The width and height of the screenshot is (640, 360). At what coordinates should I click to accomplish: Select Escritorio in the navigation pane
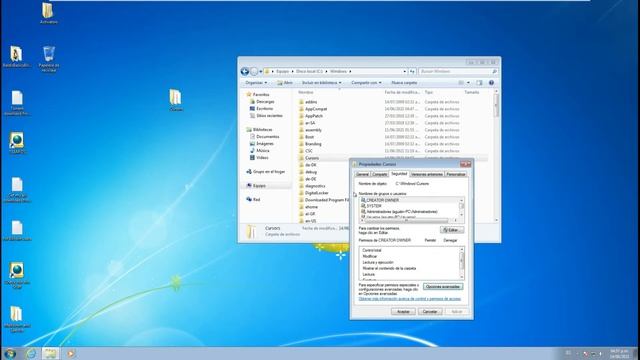click(x=264, y=109)
